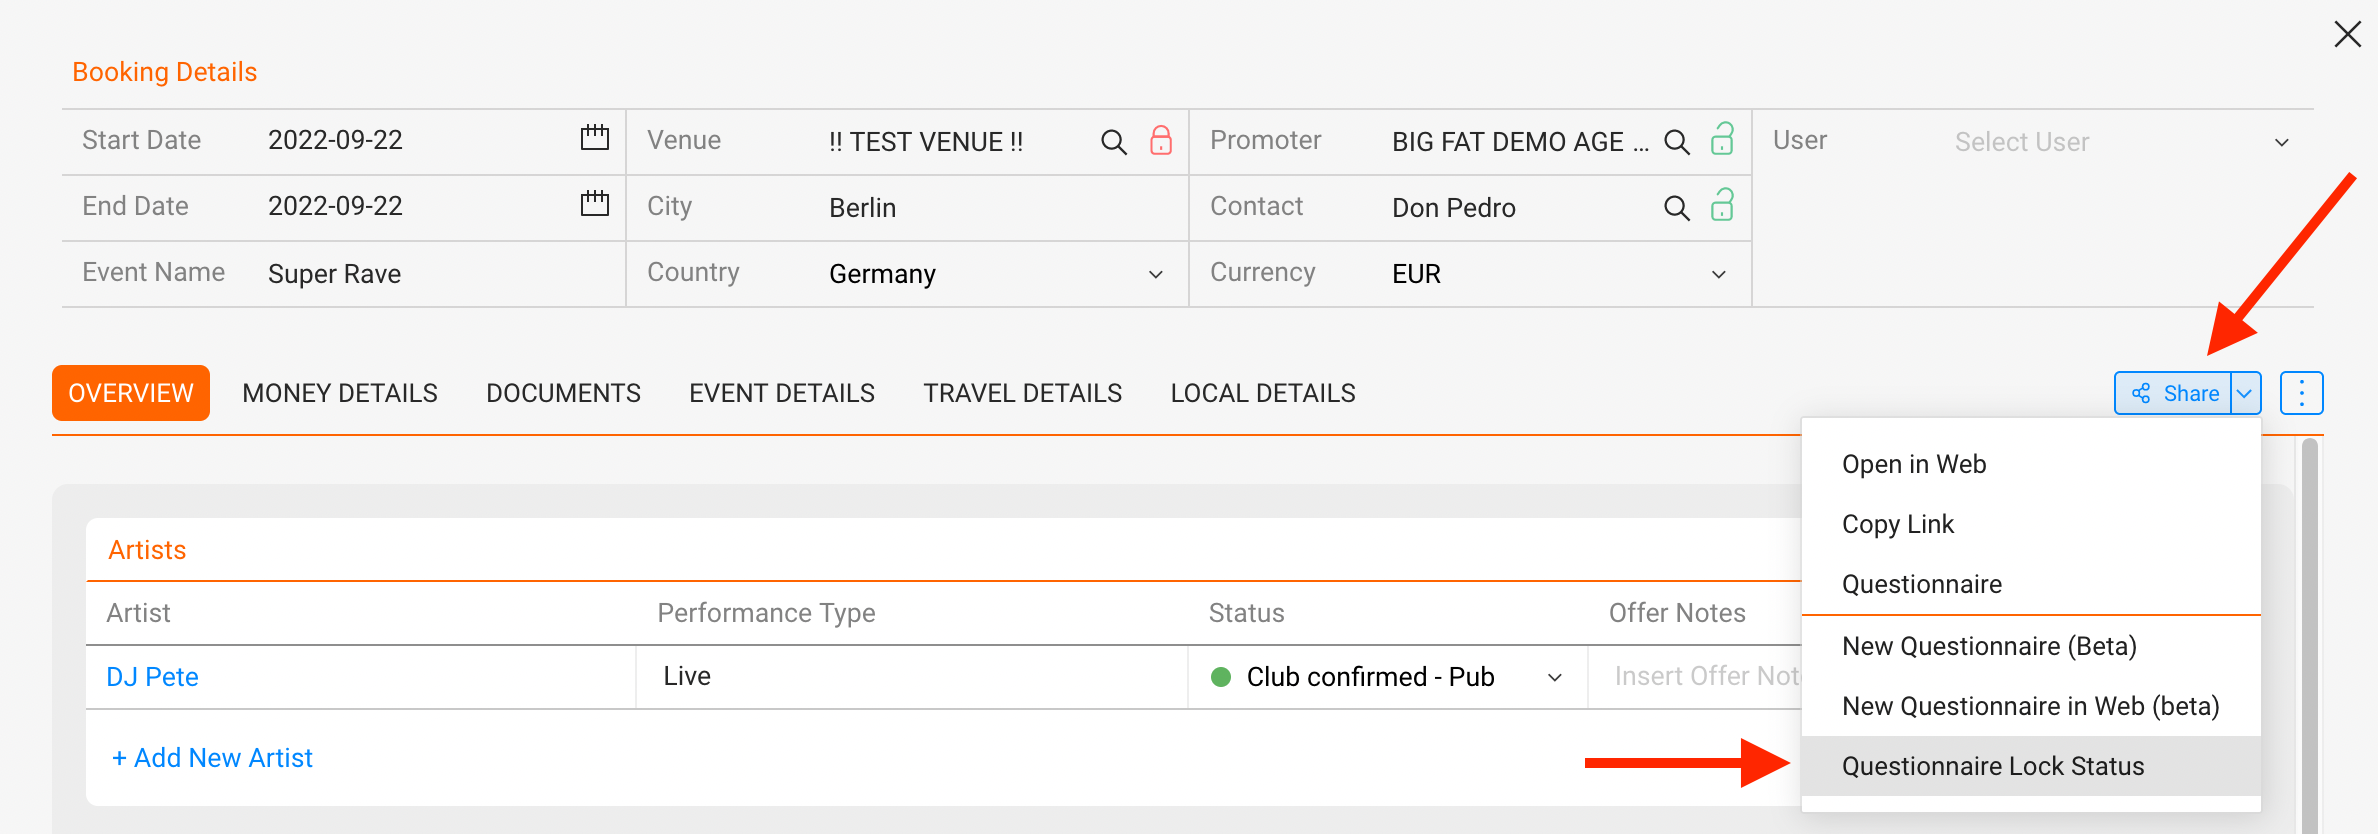Open the three-dot overflow menu
The image size is (2378, 834).
(2301, 392)
